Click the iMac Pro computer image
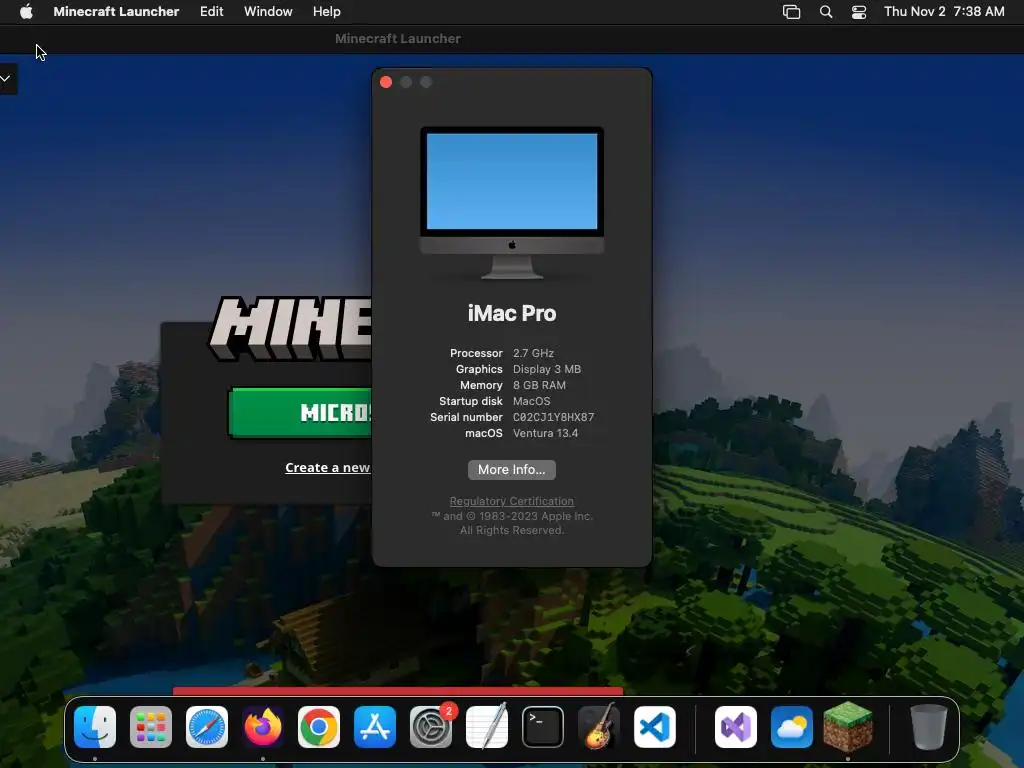1024x768 pixels. tap(512, 203)
